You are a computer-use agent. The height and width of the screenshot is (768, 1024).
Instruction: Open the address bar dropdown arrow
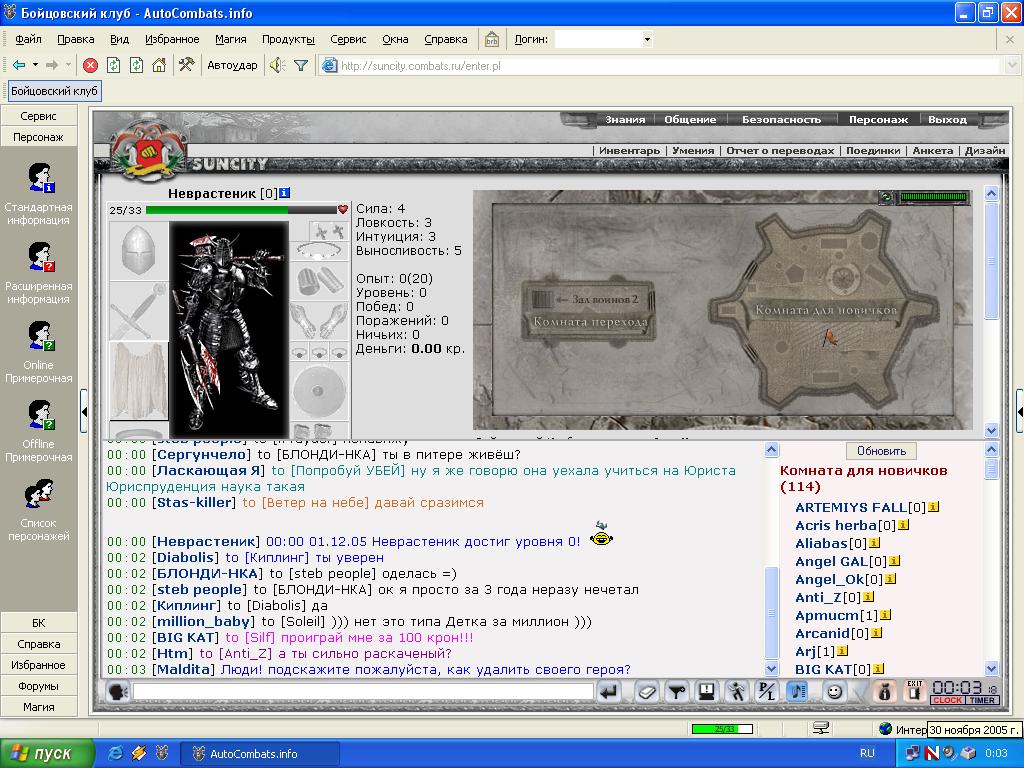coord(1012,65)
